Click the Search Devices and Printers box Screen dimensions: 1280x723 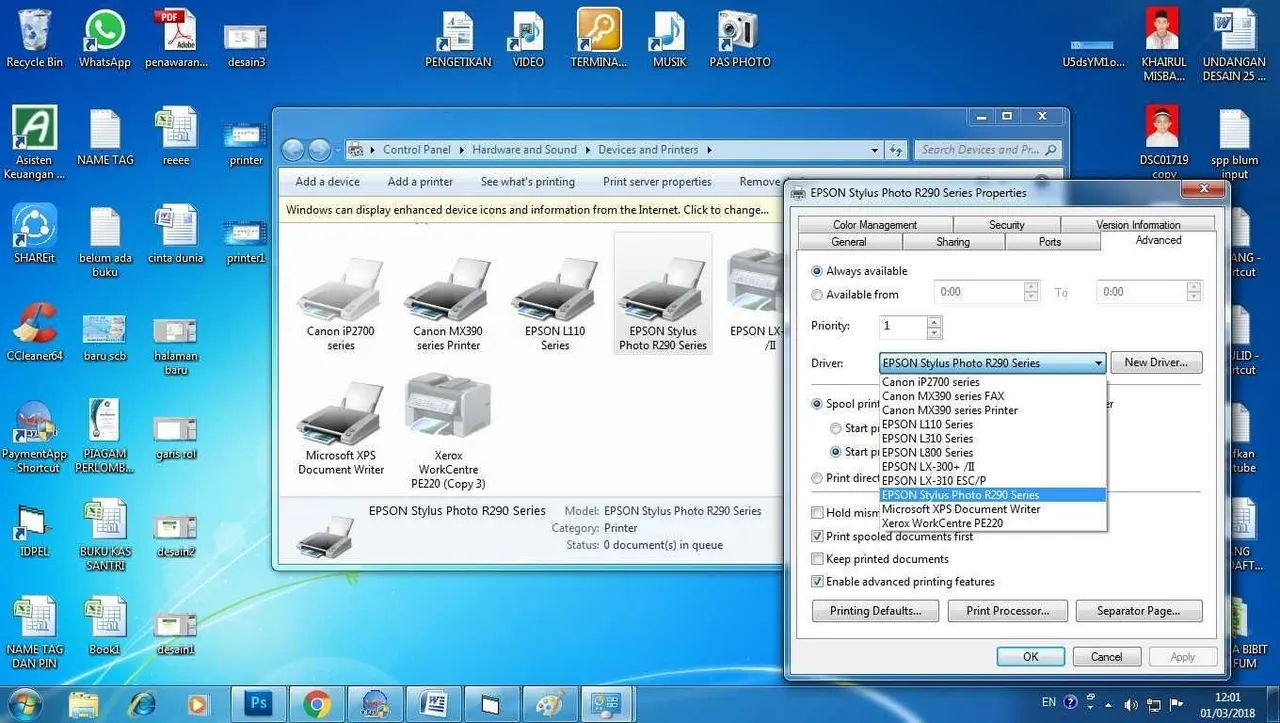[x=987, y=150]
